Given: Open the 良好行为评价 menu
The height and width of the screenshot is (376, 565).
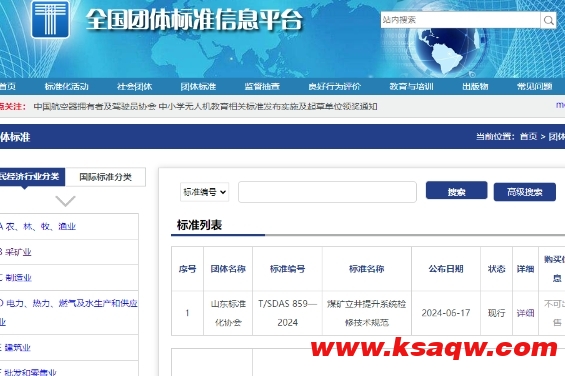Looking at the screenshot, I should [x=334, y=87].
